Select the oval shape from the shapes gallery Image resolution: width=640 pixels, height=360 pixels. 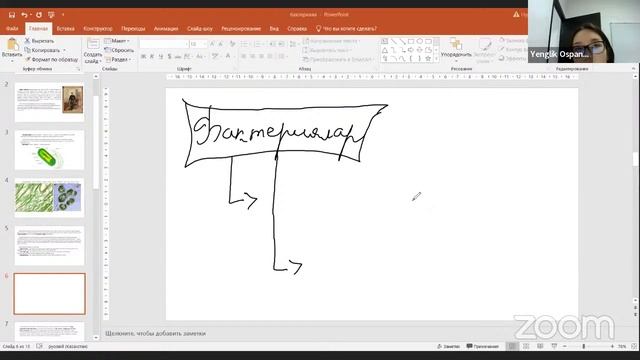pos(419,41)
